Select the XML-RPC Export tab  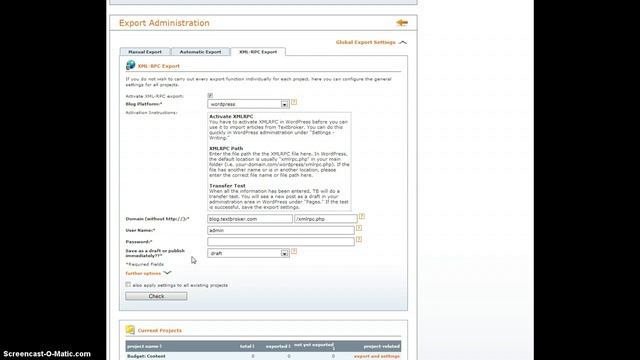pos(258,52)
